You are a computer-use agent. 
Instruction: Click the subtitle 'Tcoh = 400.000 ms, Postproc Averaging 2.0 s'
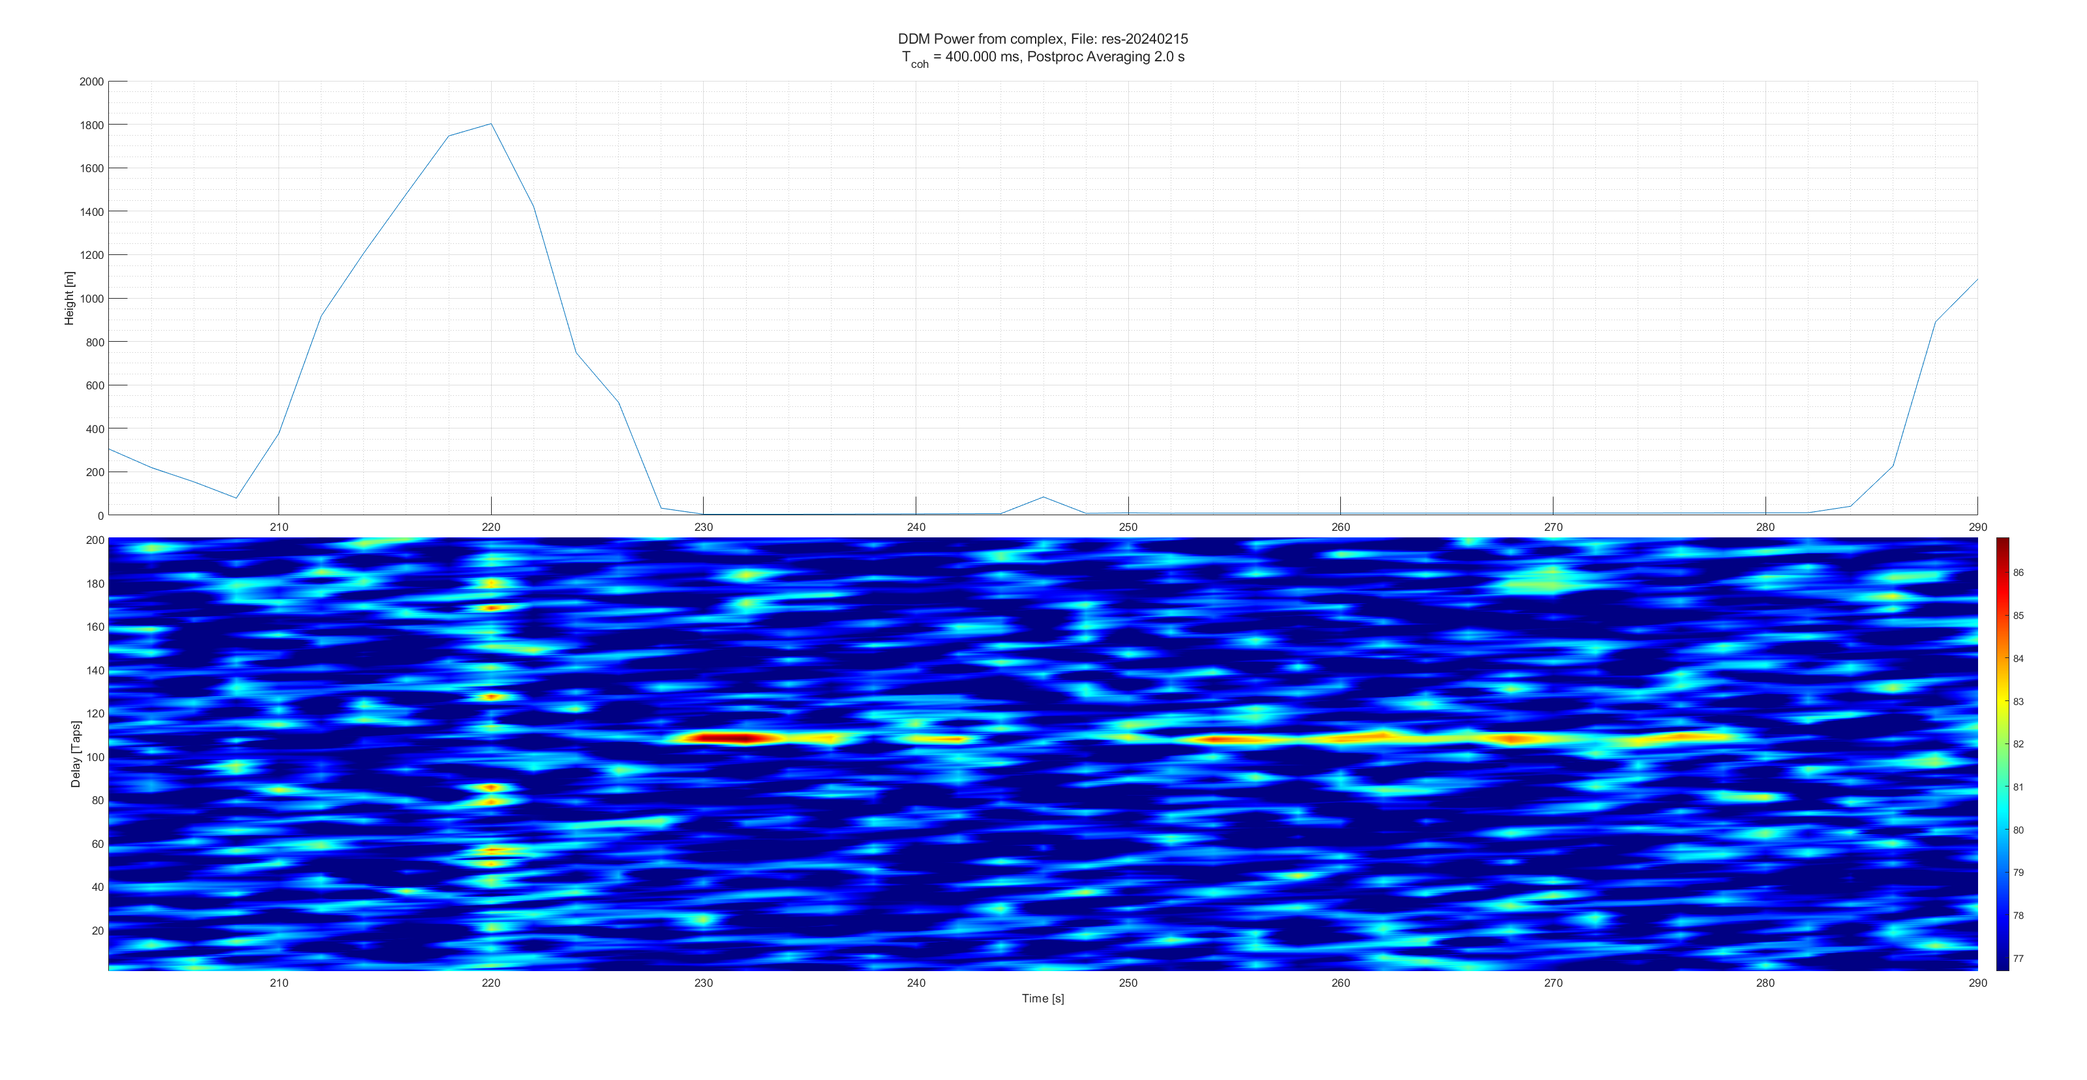pyautogui.click(x=1043, y=58)
